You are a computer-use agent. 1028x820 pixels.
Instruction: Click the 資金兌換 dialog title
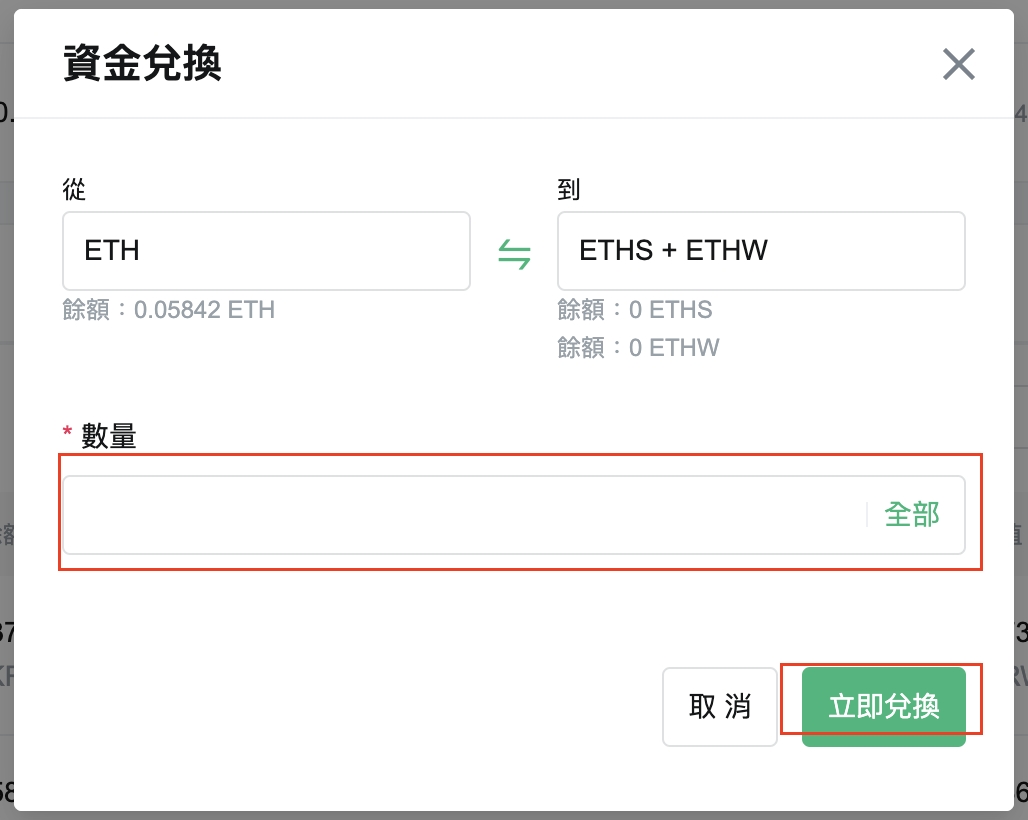coord(142,64)
